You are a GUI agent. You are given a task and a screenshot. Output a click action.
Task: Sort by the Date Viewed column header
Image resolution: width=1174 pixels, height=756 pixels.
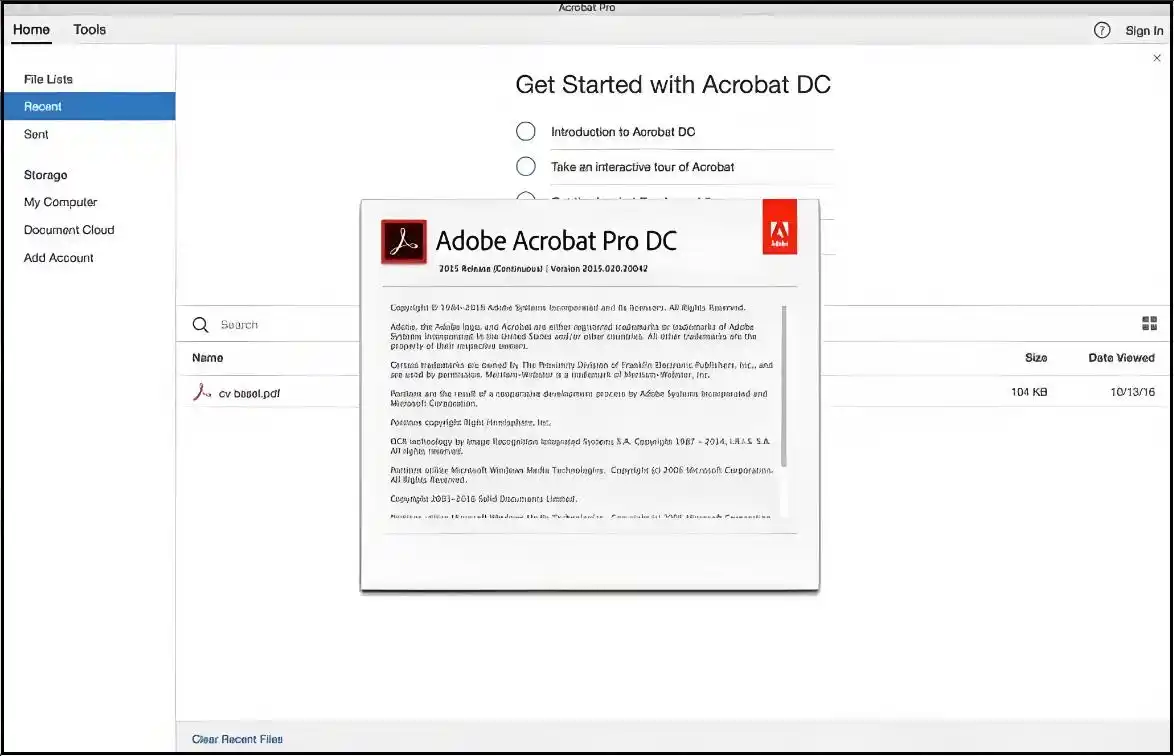(1122, 358)
